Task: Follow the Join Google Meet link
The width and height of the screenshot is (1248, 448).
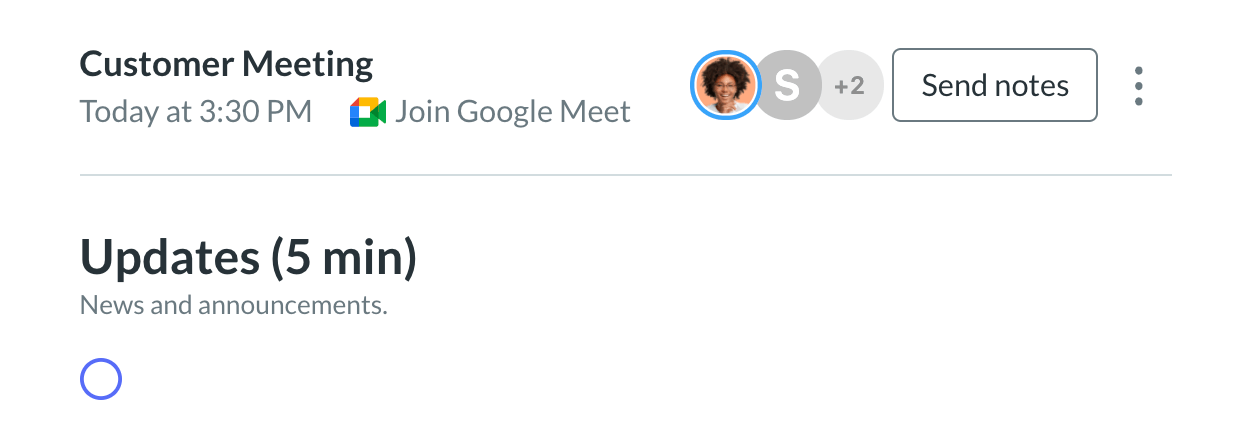Action: (513, 112)
